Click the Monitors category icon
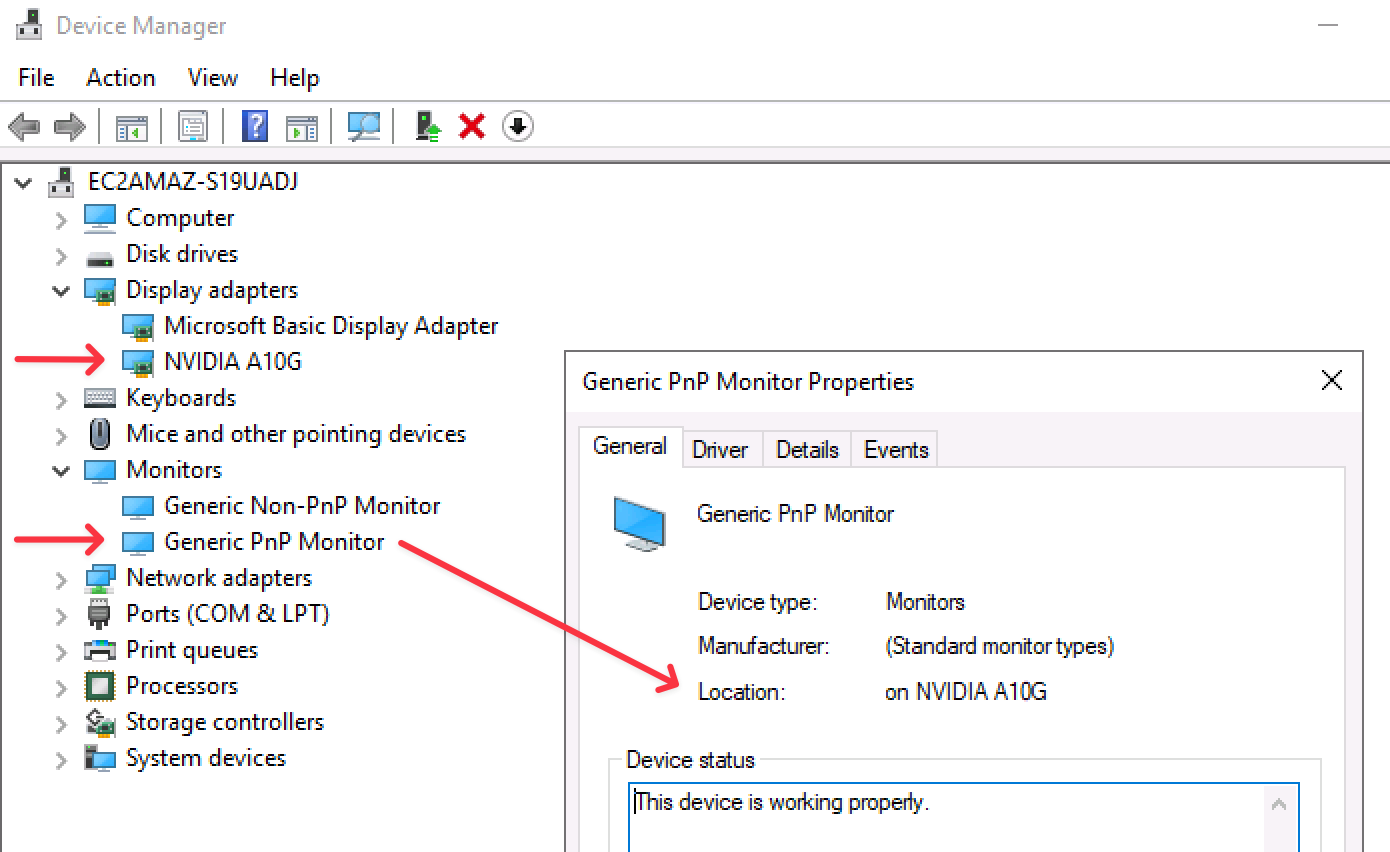The width and height of the screenshot is (1390, 852). tap(100, 470)
